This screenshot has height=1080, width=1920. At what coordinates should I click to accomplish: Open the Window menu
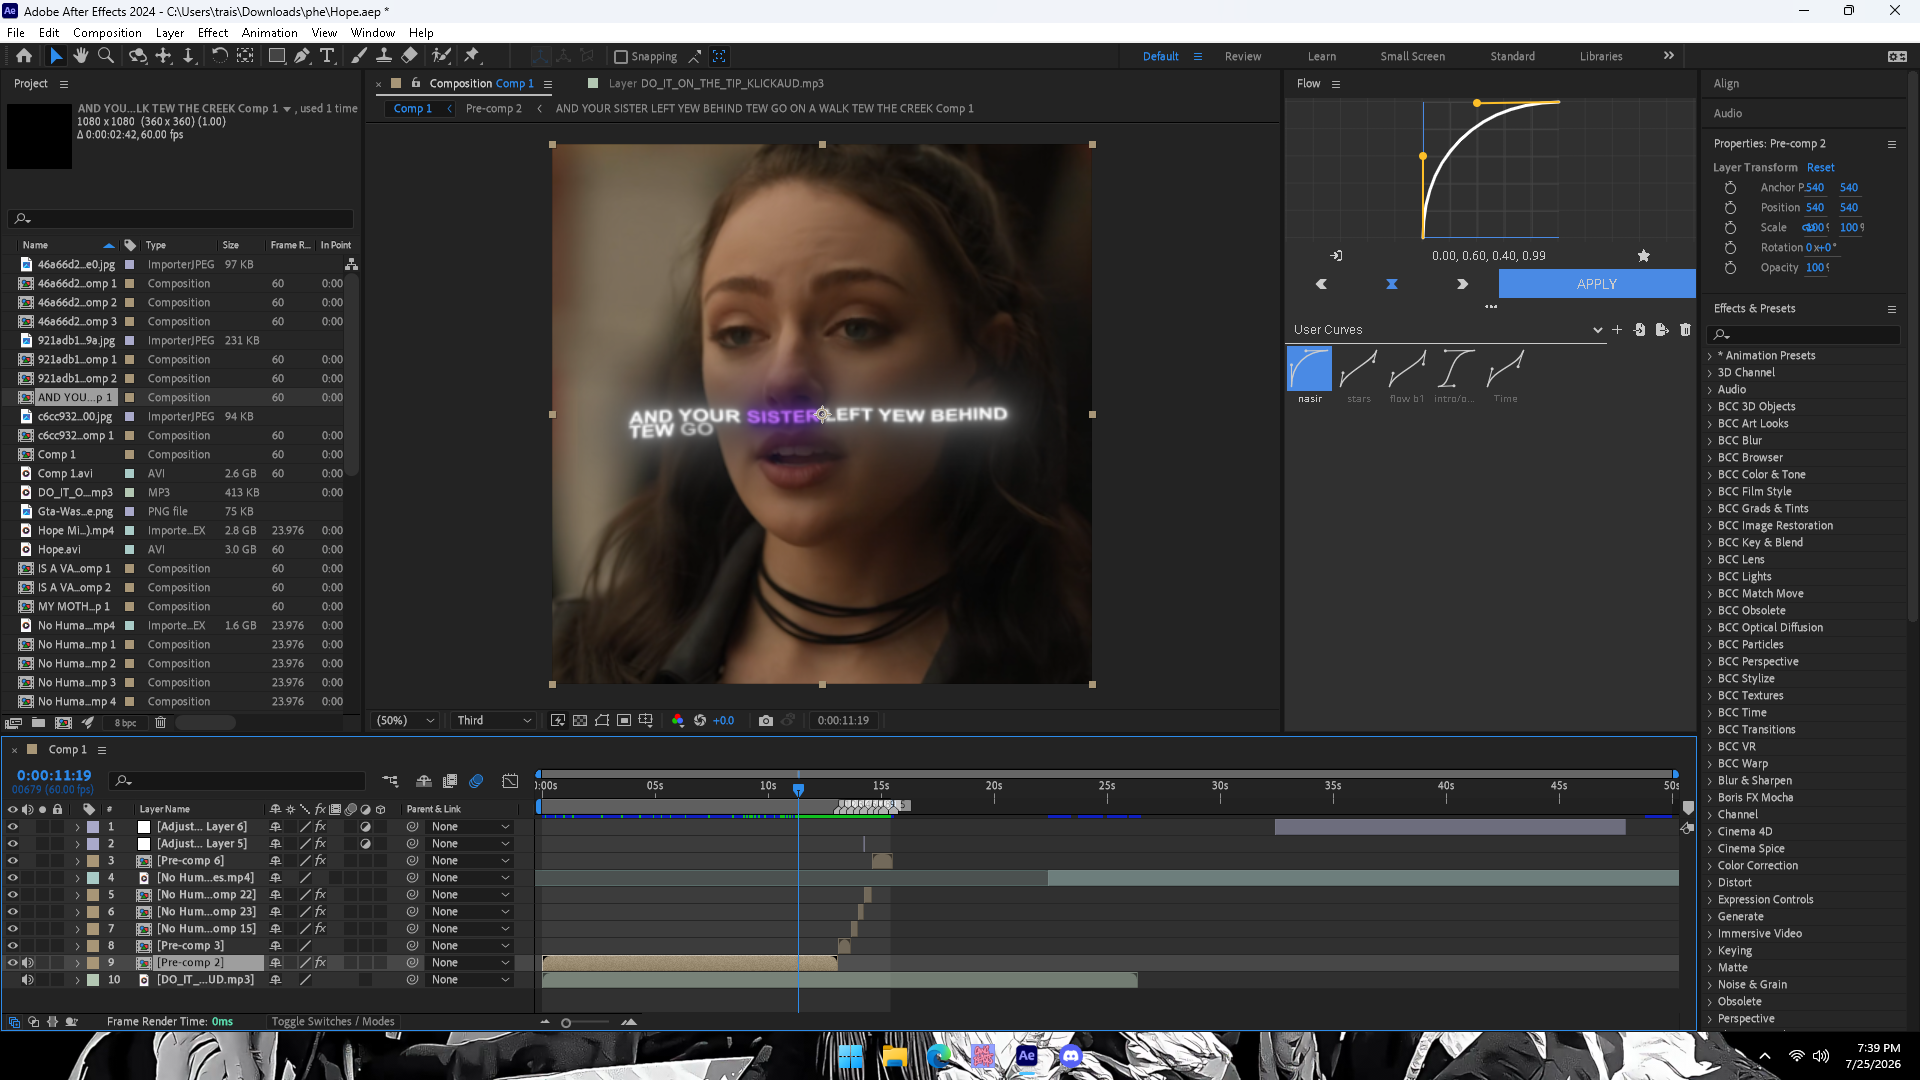373,32
